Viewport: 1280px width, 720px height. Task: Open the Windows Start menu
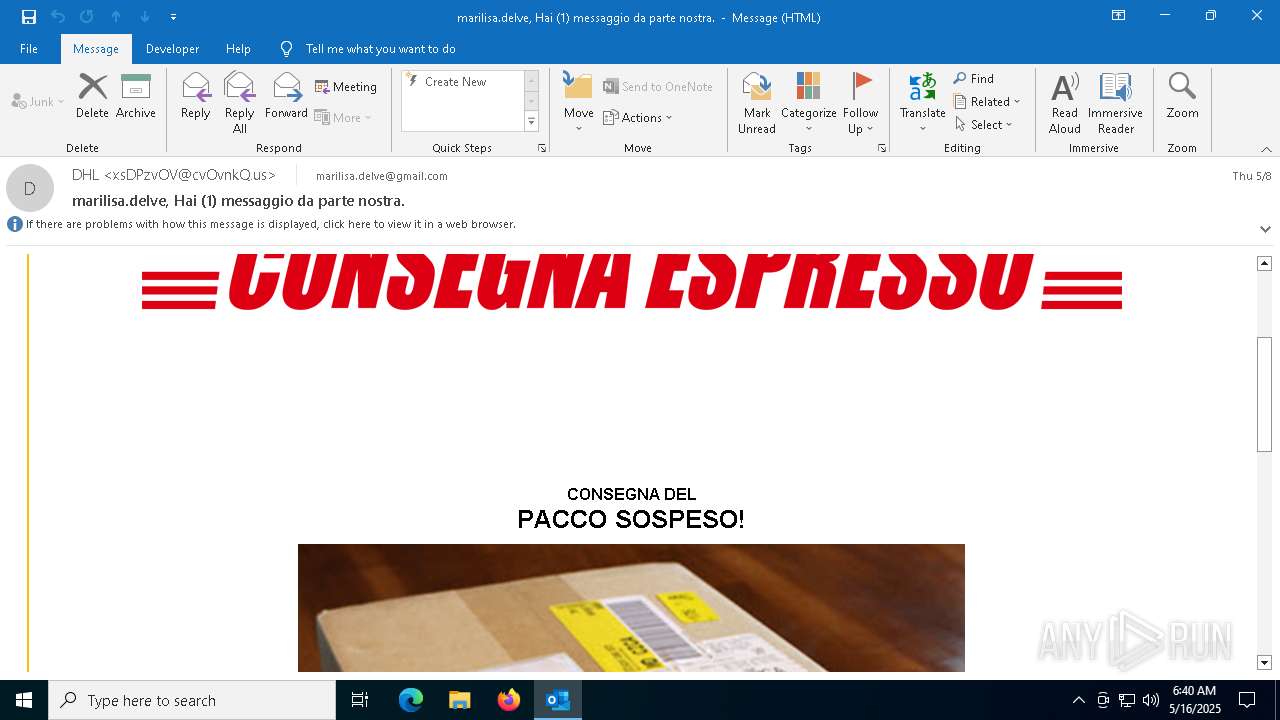coord(24,700)
